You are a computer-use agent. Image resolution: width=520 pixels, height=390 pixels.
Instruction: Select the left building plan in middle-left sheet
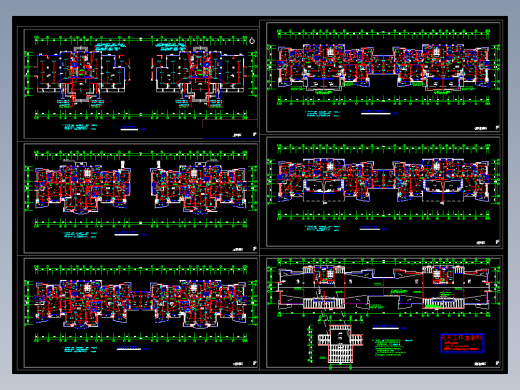coord(83,188)
